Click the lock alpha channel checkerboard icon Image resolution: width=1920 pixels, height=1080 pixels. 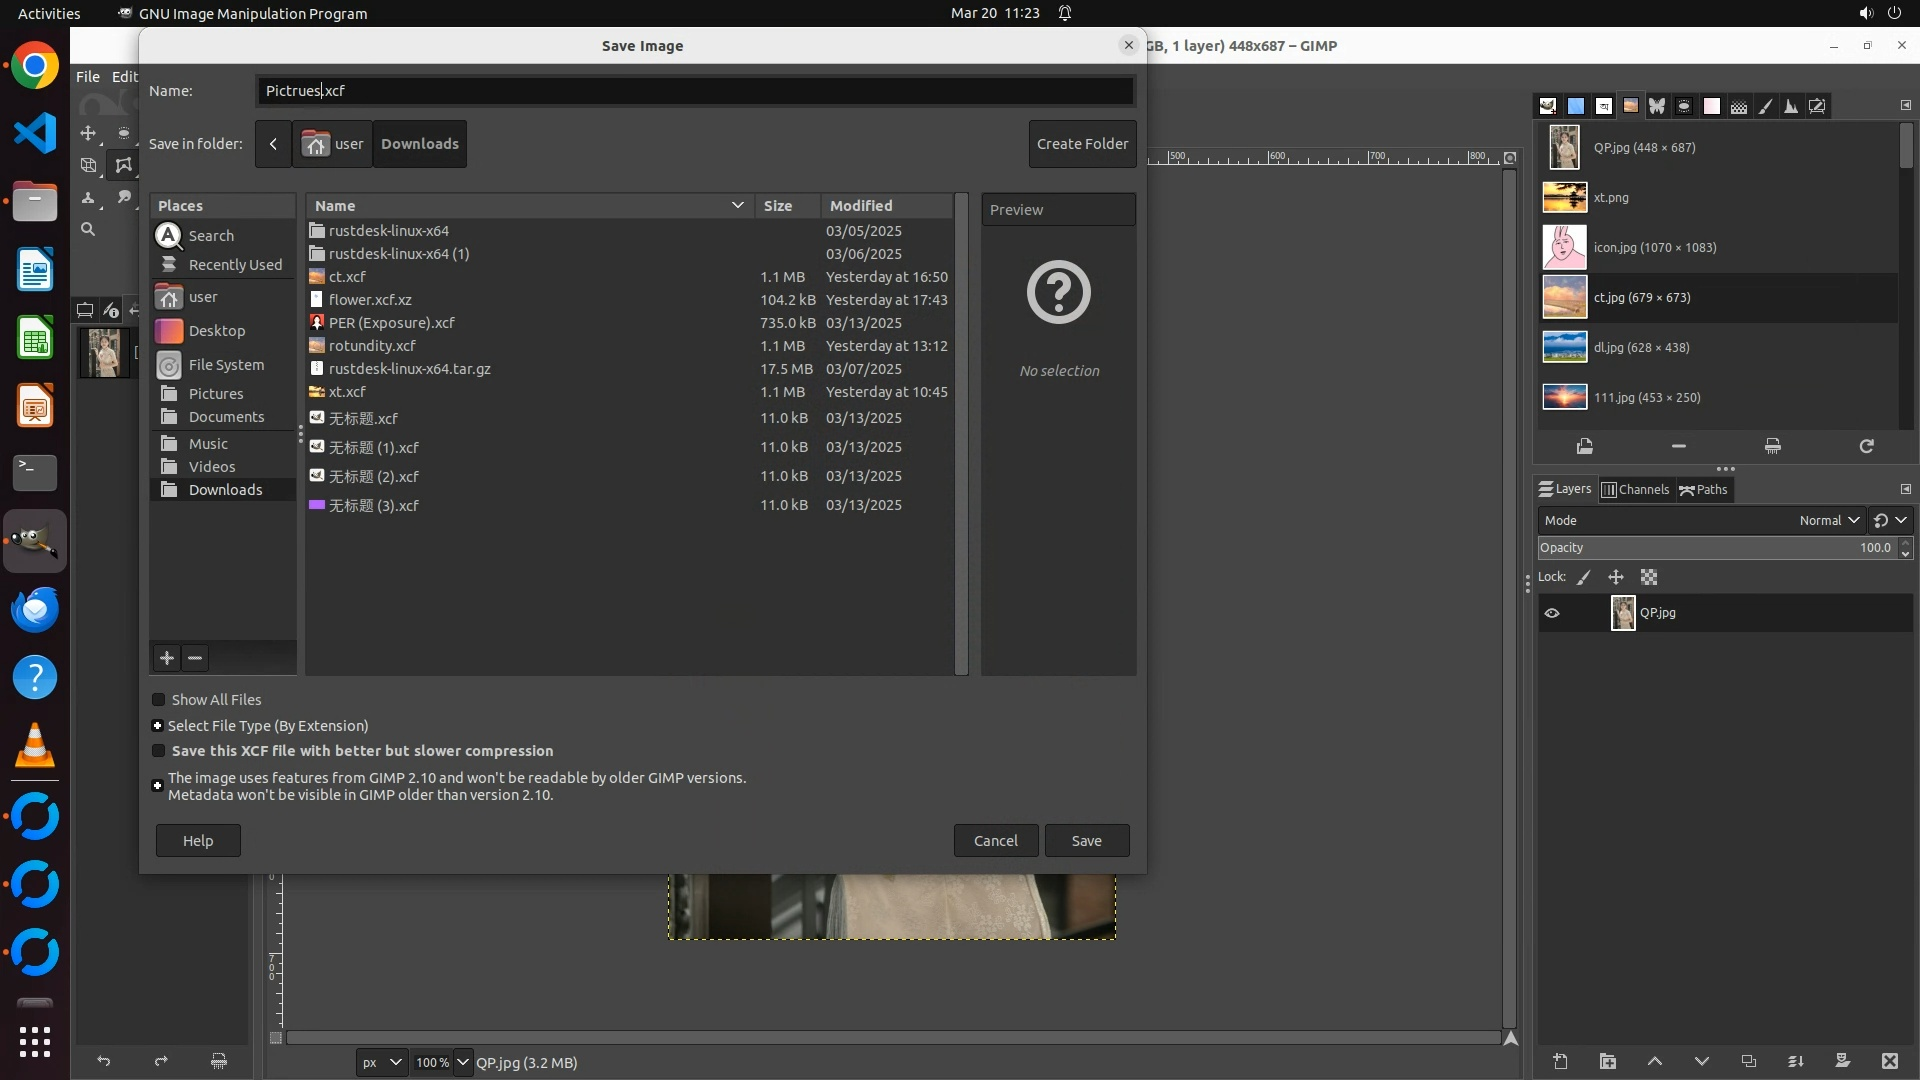(1649, 577)
